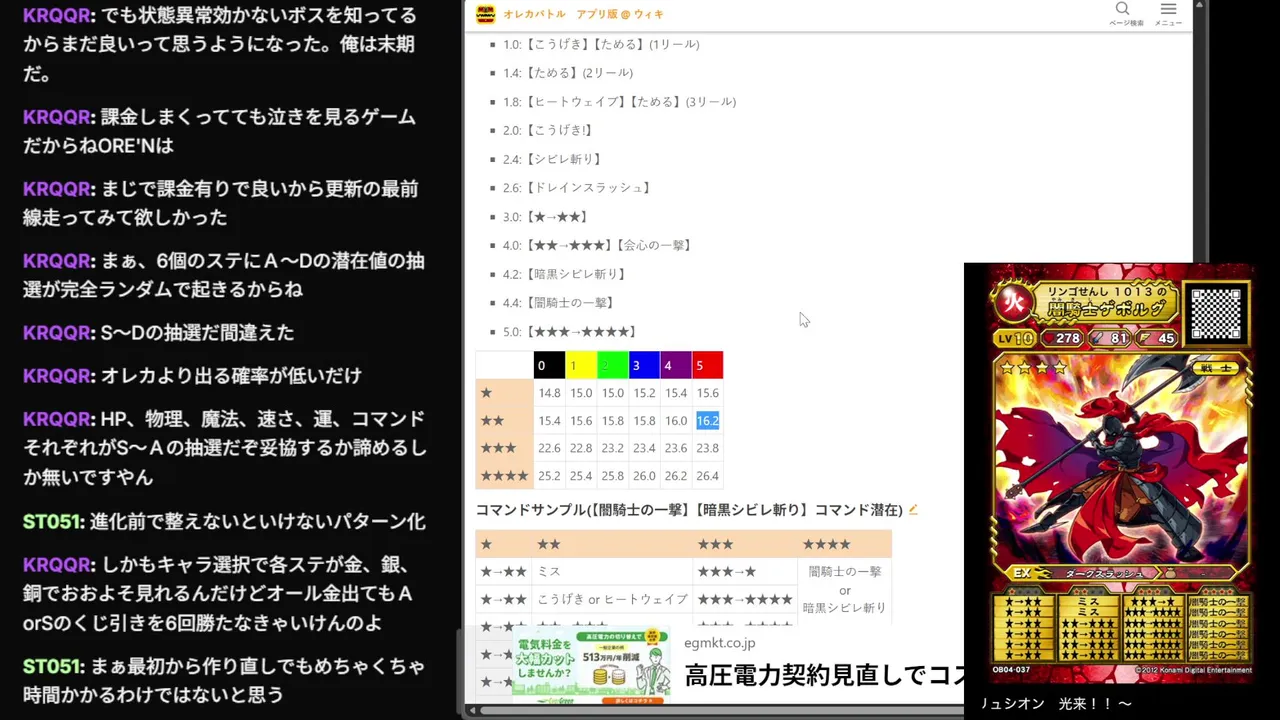Click the 4.2:【暗黒シビレ斬り】 list item

565,274
